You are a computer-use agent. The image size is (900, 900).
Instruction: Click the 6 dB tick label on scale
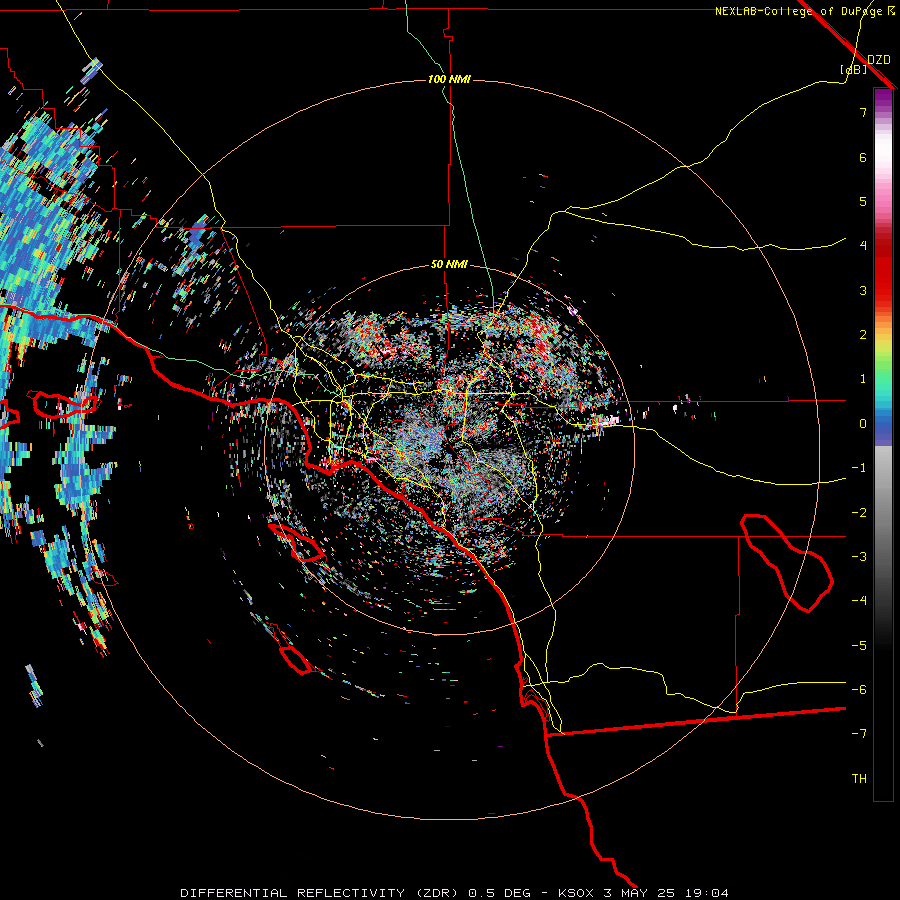tap(863, 157)
